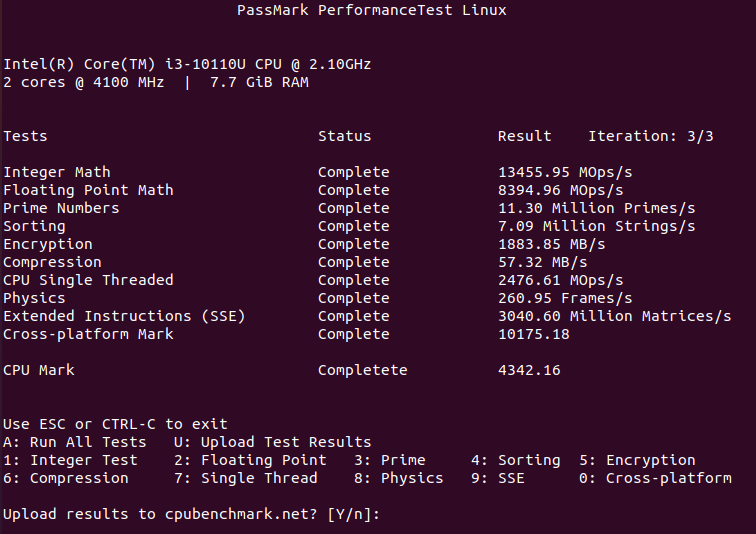Viewport: 756px width, 534px height.
Task: Click the '3040.60 Million Matrices/s' result
Action: (615, 316)
